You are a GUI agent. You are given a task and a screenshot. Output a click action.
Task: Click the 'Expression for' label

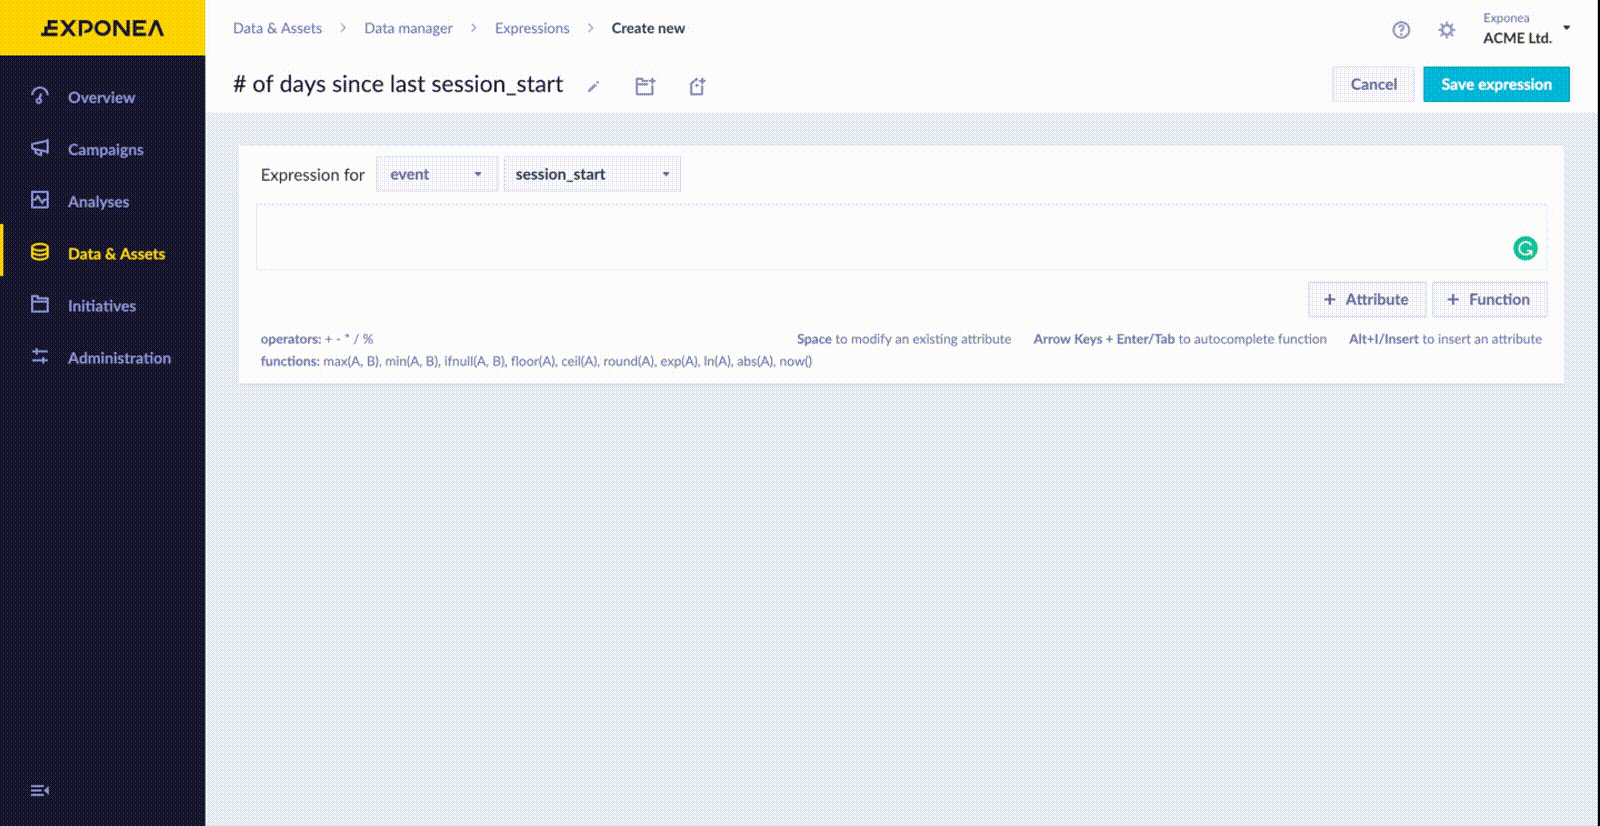[312, 174]
